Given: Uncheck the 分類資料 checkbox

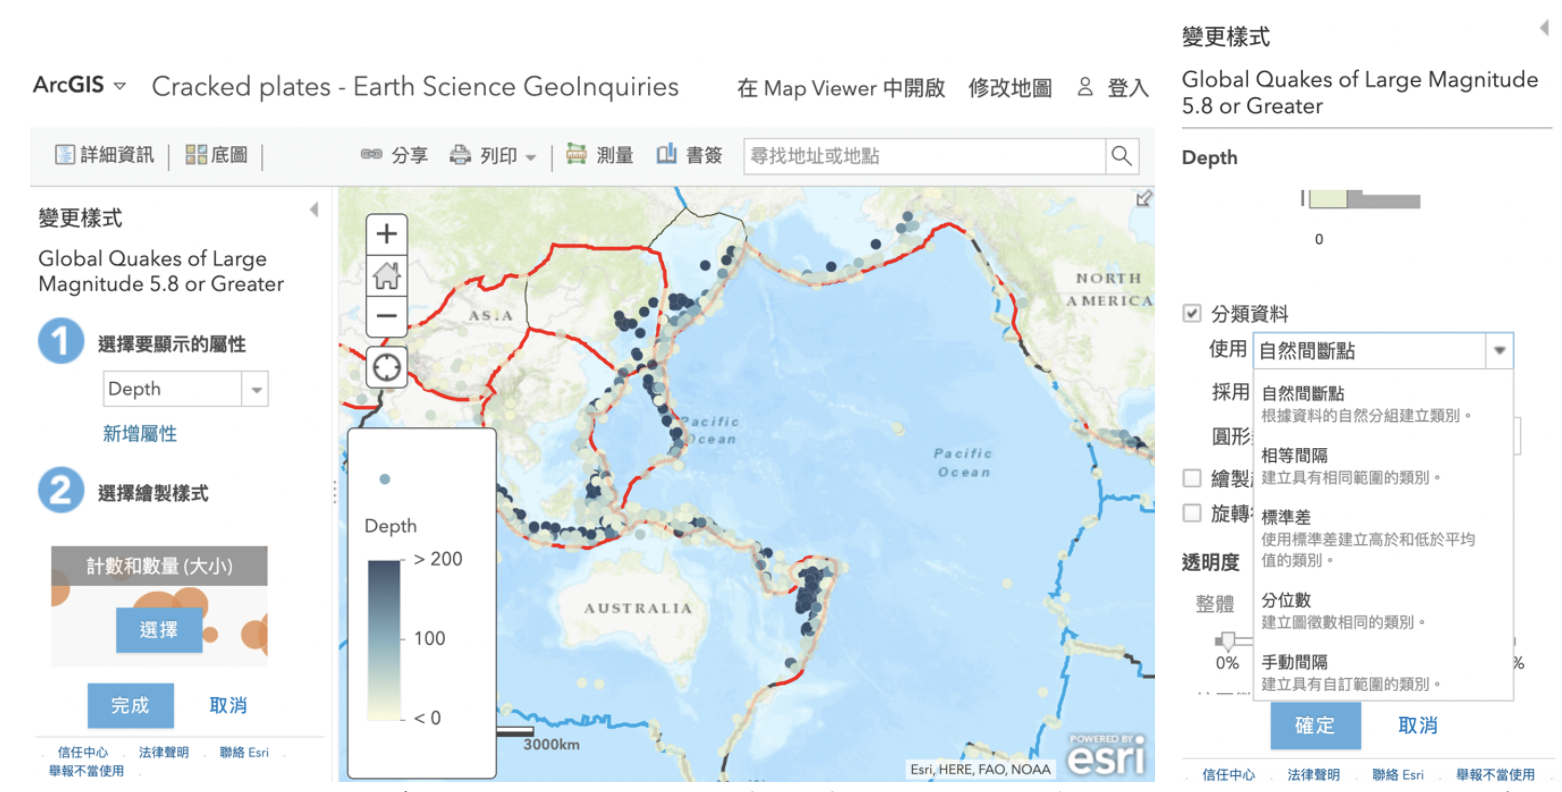Looking at the screenshot, I should pyautogui.click(x=1192, y=314).
